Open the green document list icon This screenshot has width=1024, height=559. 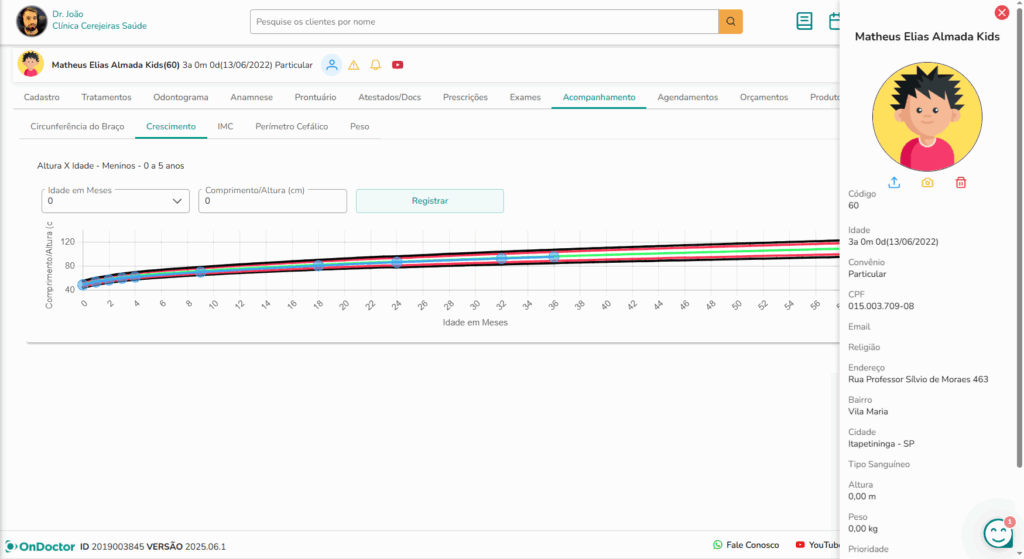pyautogui.click(x=804, y=21)
